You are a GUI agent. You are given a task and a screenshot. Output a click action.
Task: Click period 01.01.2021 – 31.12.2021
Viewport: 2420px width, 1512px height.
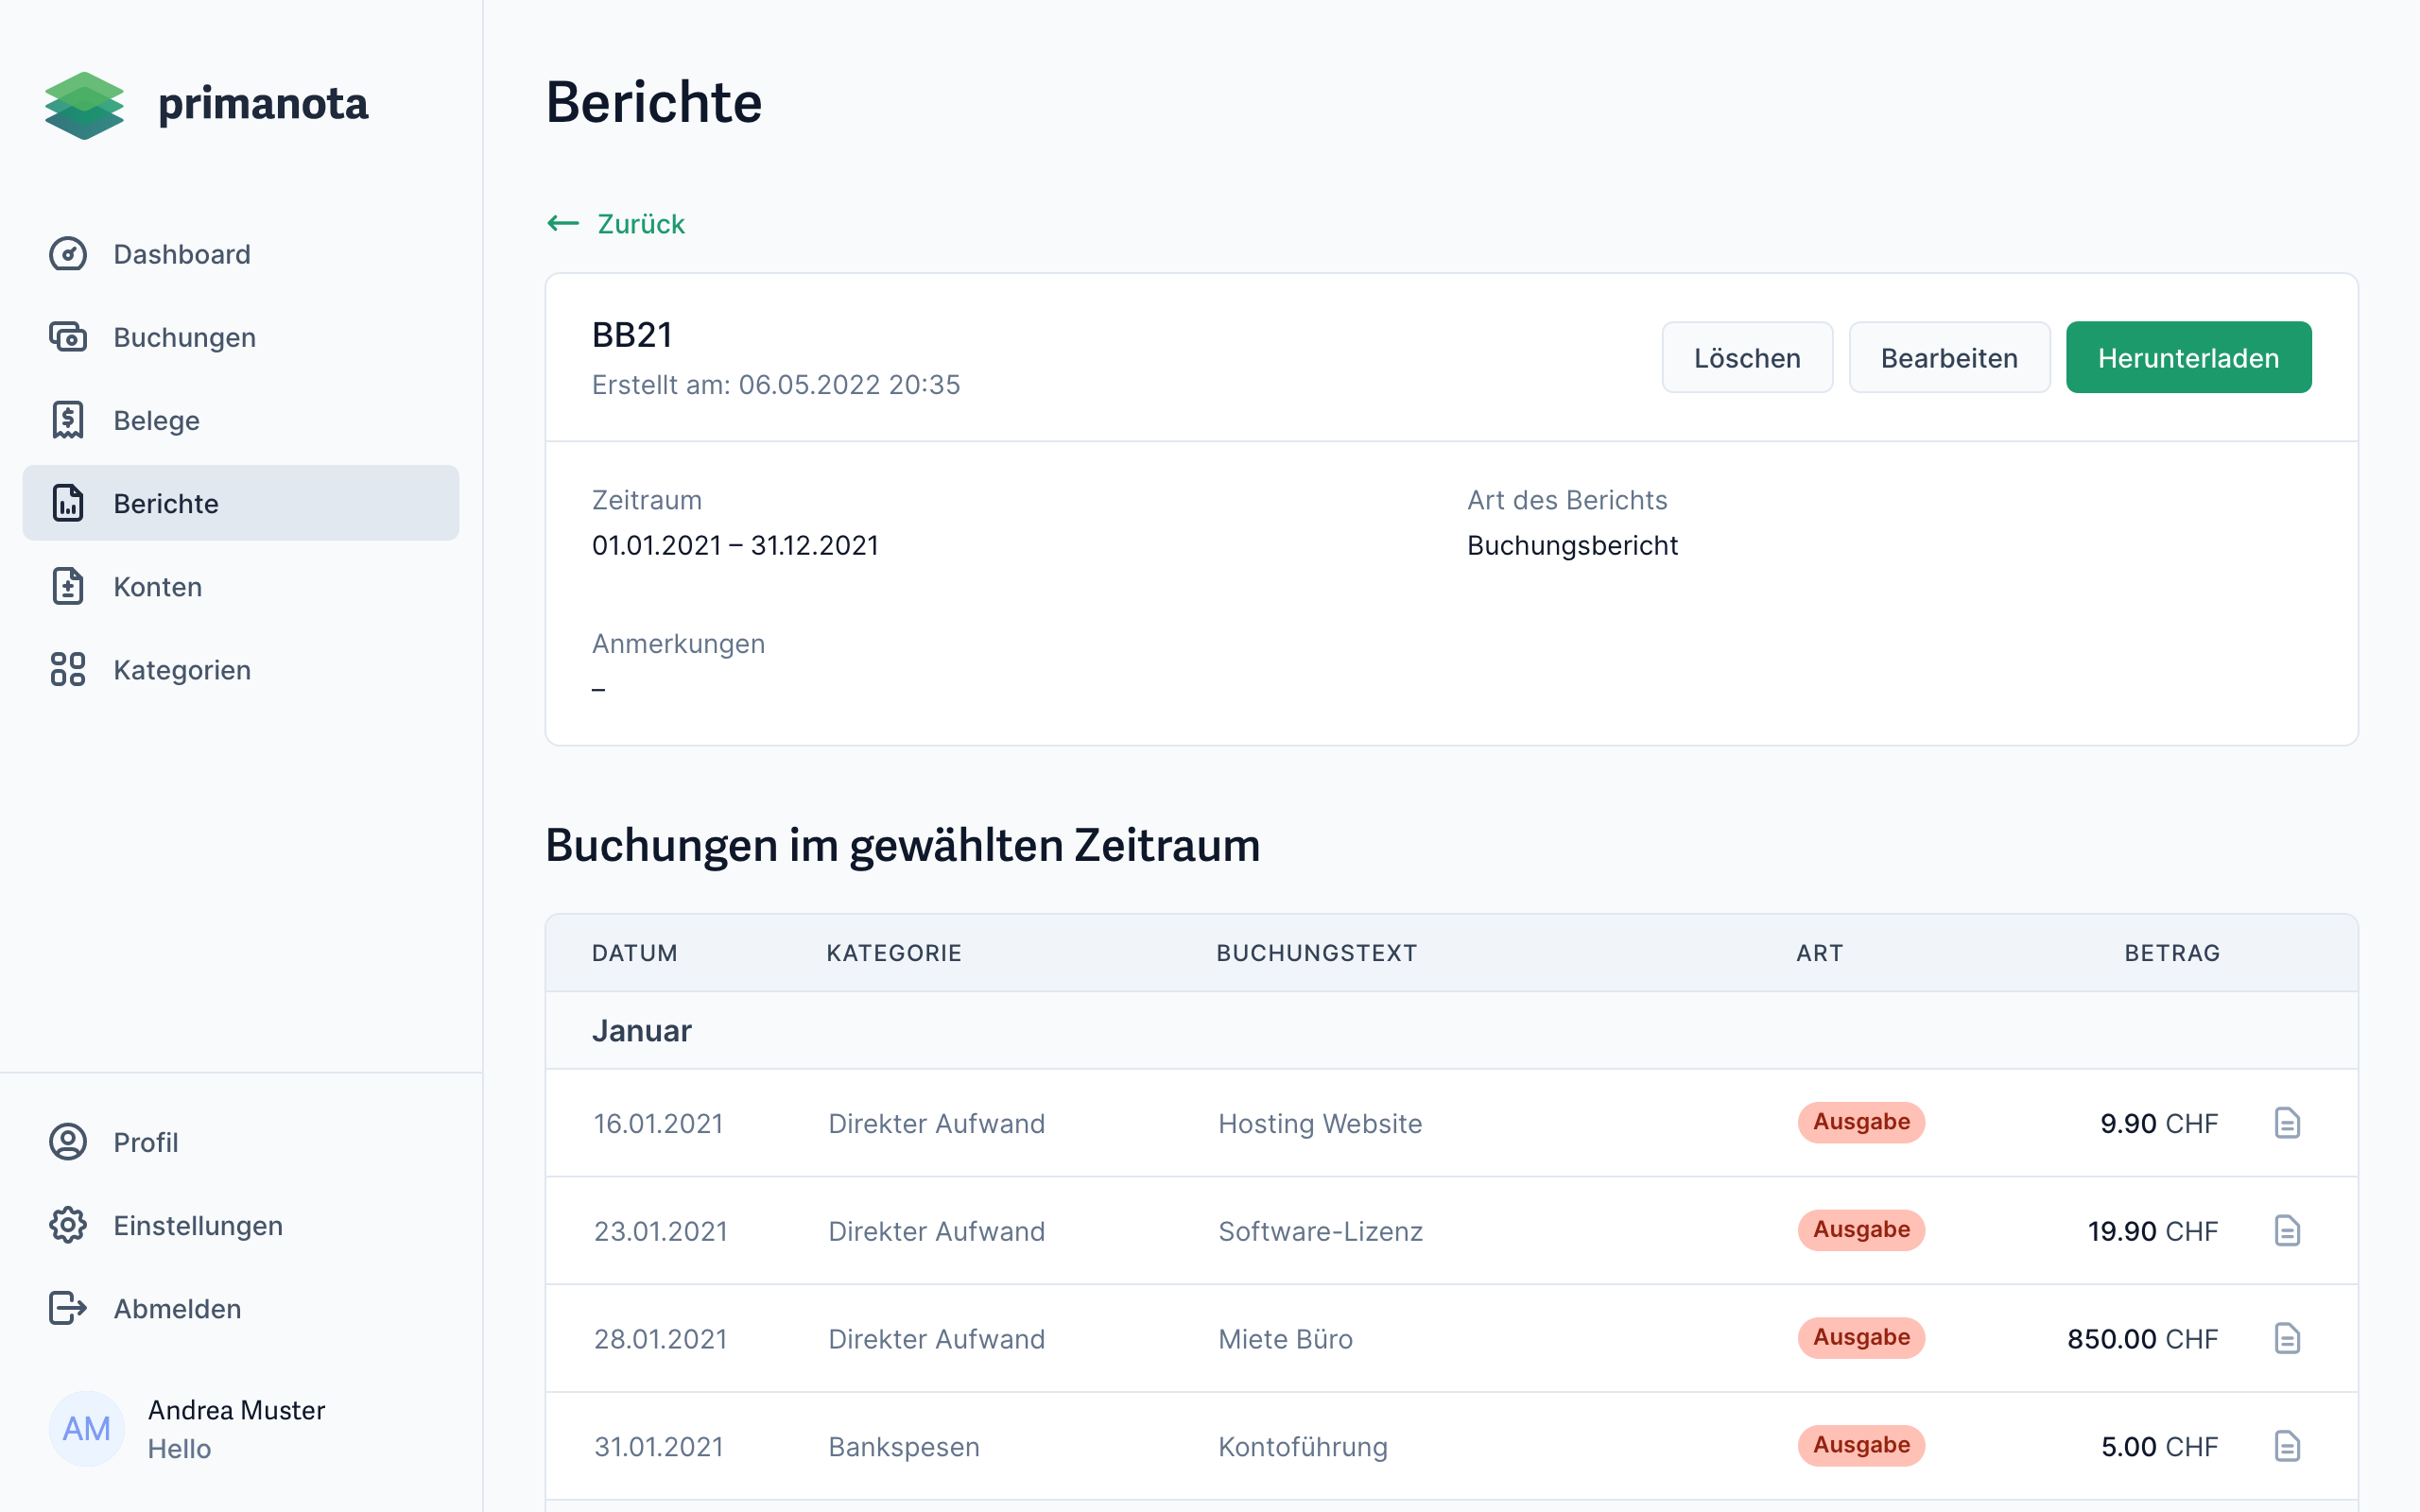click(x=735, y=545)
